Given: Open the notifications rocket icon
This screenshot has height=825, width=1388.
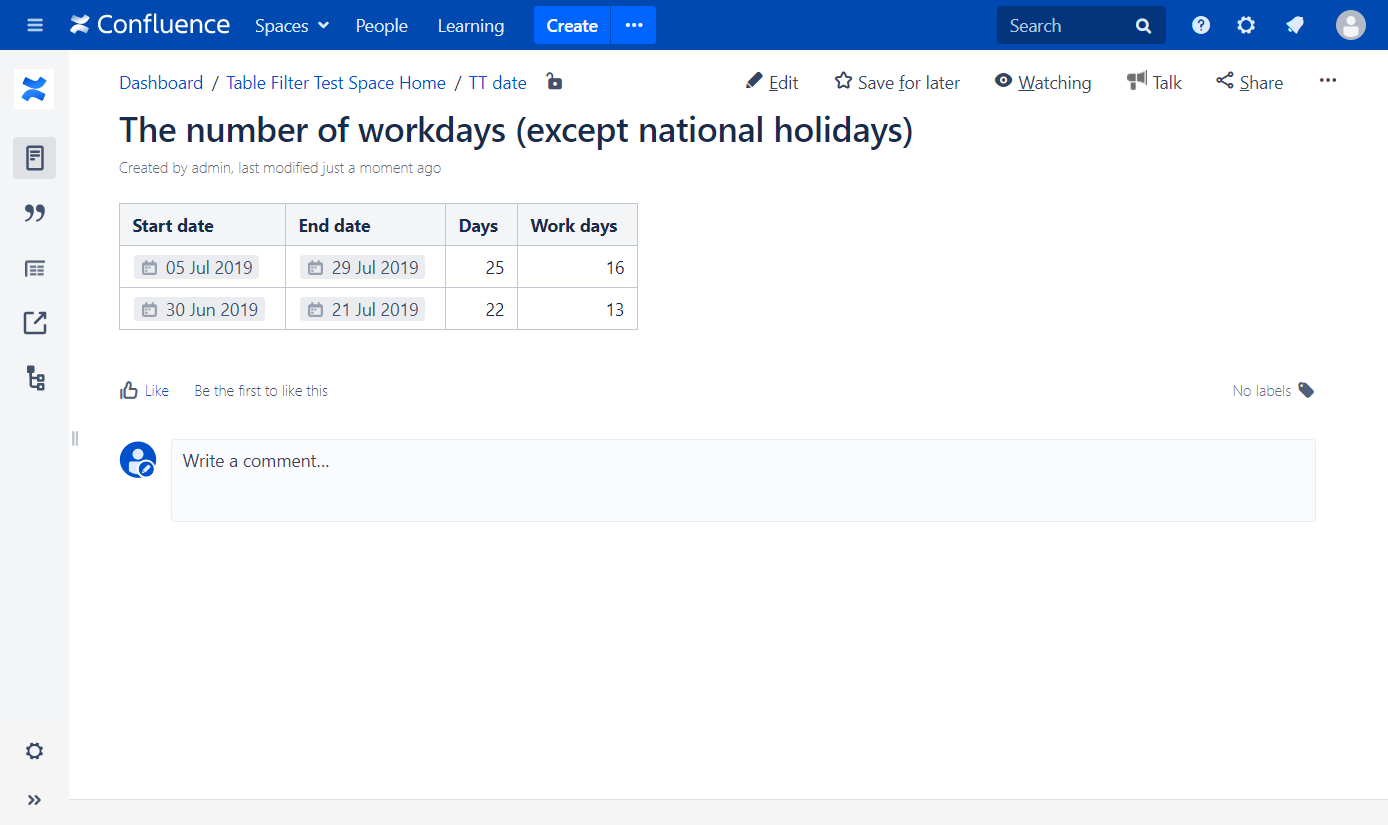Looking at the screenshot, I should [x=1295, y=26].
